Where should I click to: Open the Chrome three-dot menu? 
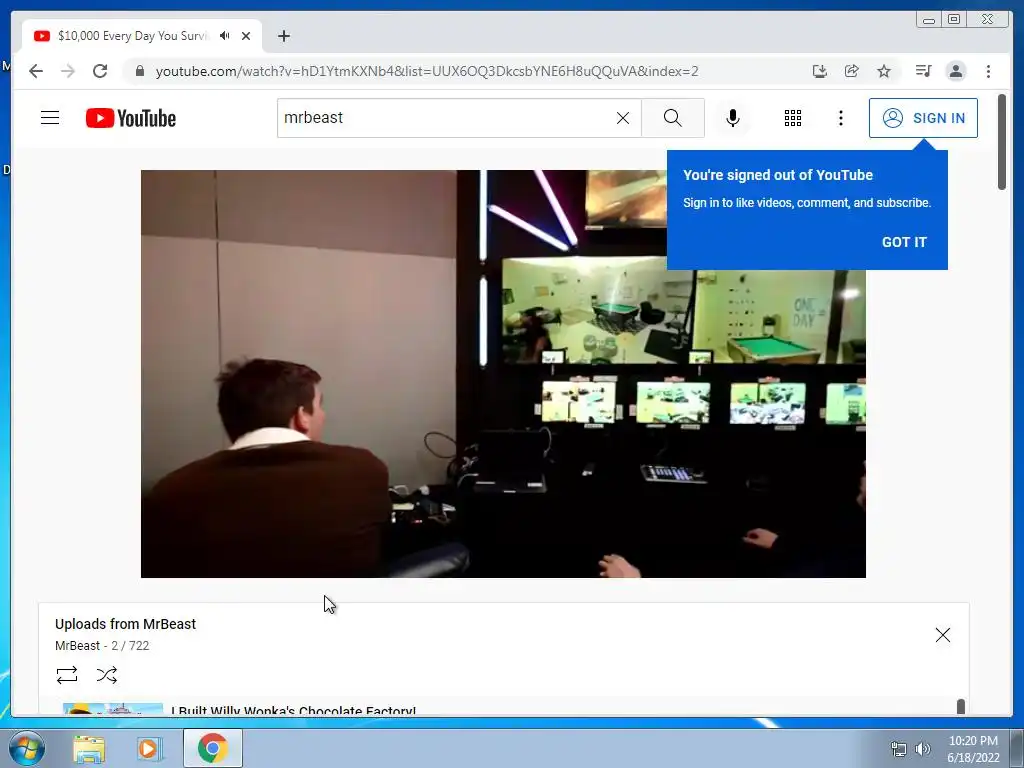tap(988, 71)
